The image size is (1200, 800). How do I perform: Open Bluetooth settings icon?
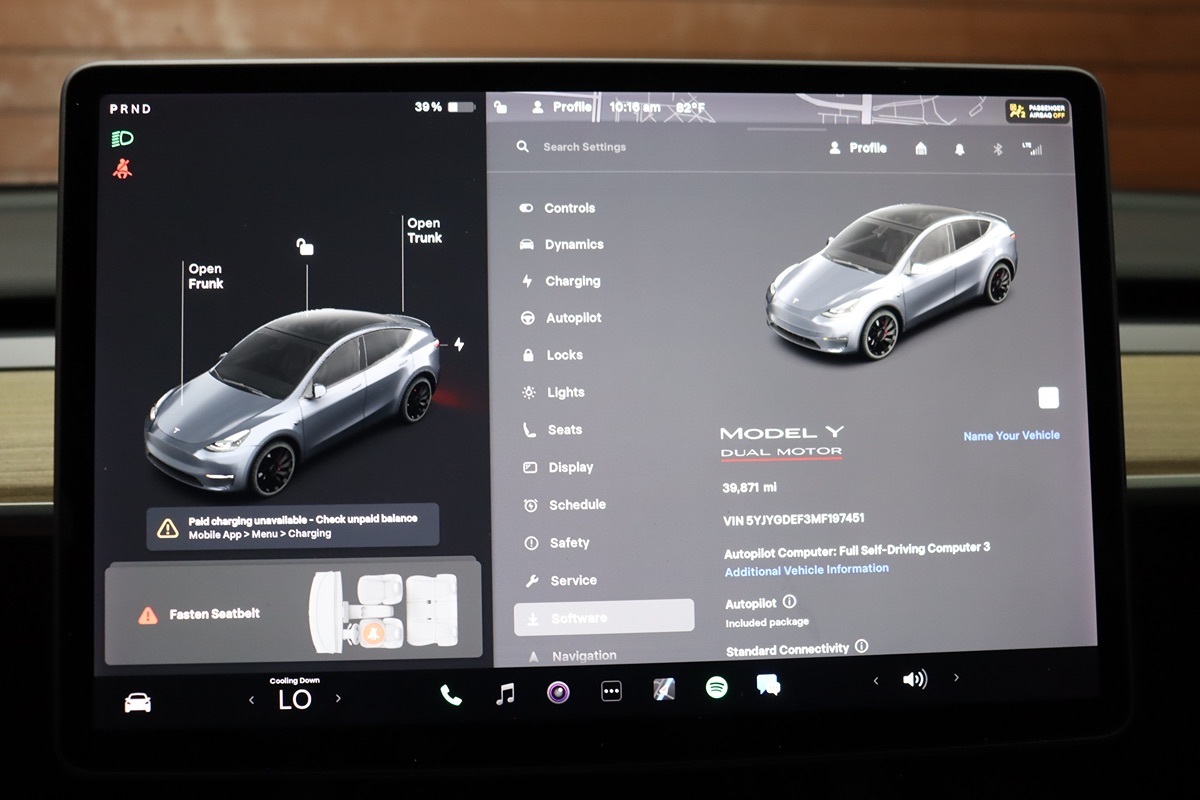pyautogui.click(x=997, y=149)
